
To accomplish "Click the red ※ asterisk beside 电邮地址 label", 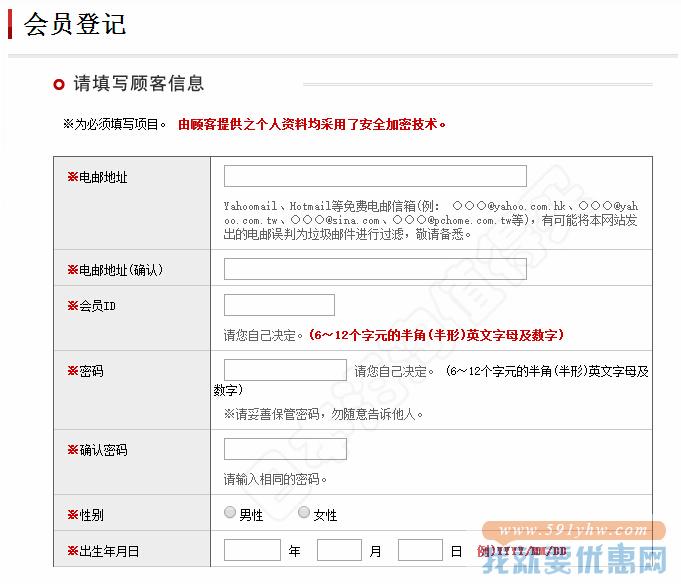I will click(x=72, y=177).
